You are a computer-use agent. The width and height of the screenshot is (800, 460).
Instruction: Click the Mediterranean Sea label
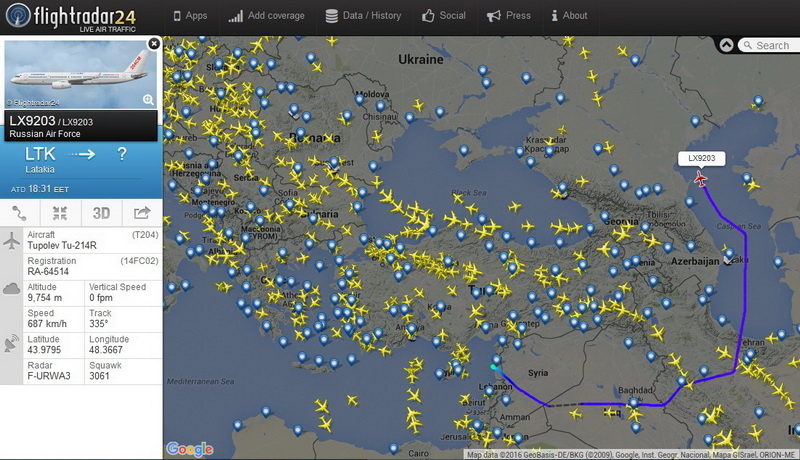coord(201,381)
